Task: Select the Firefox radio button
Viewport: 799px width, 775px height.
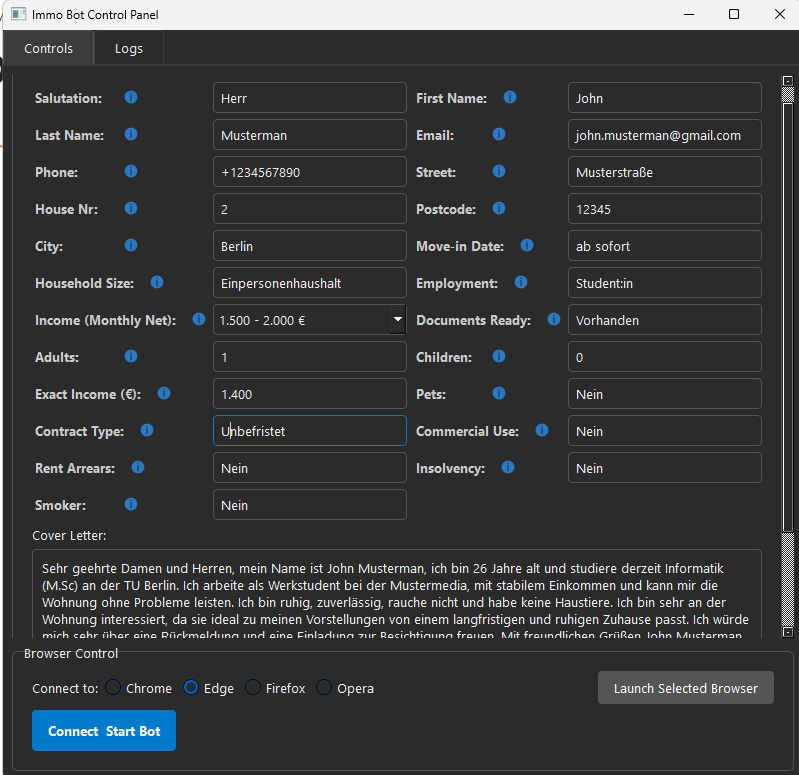Action: tap(253, 688)
